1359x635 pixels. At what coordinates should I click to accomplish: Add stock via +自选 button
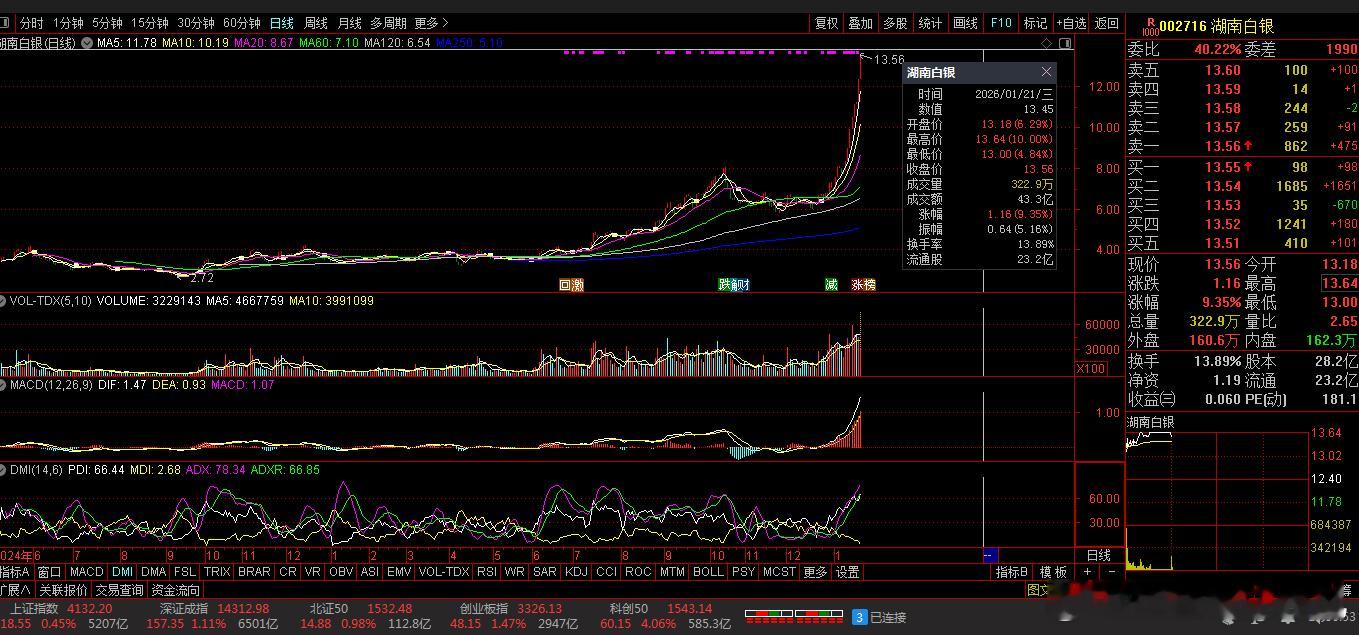click(1070, 23)
